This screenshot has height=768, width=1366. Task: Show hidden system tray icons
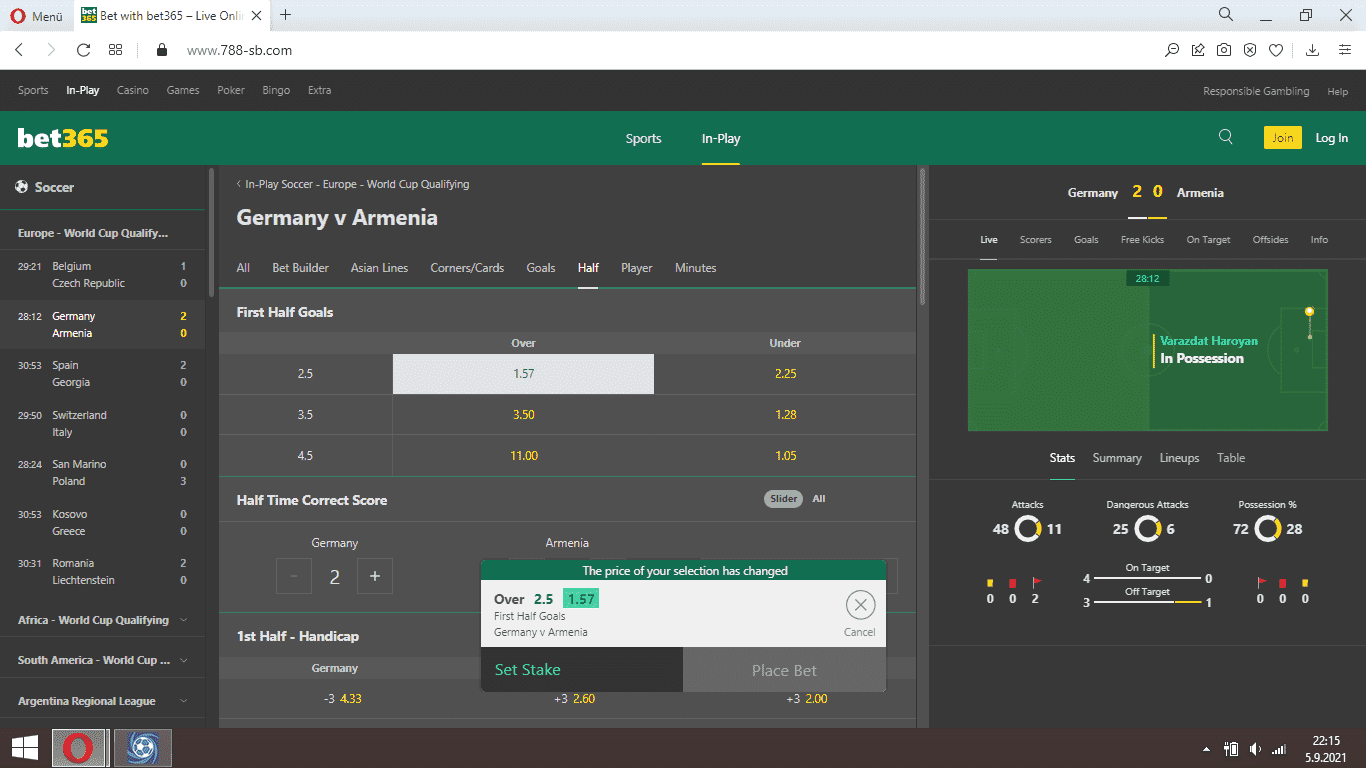[1207, 749]
